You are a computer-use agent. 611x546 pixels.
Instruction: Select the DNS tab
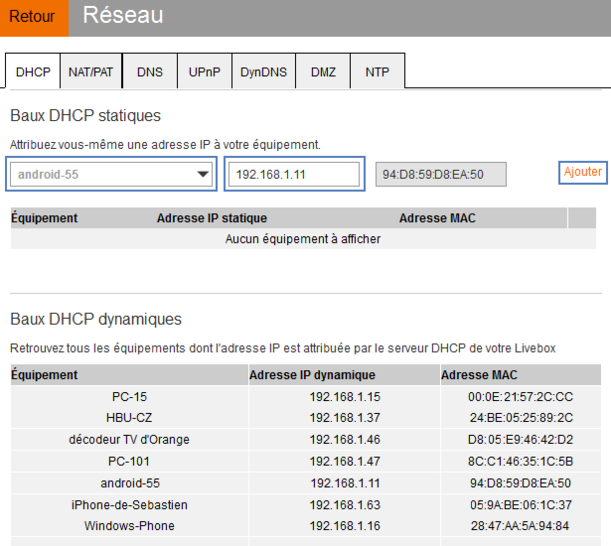click(150, 72)
